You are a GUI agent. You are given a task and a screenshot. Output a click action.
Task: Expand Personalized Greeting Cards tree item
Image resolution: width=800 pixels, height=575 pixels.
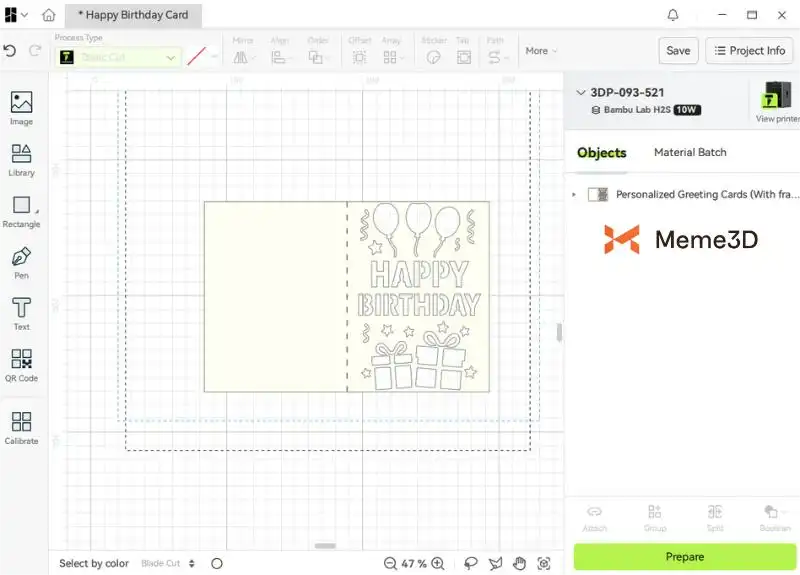click(574, 195)
